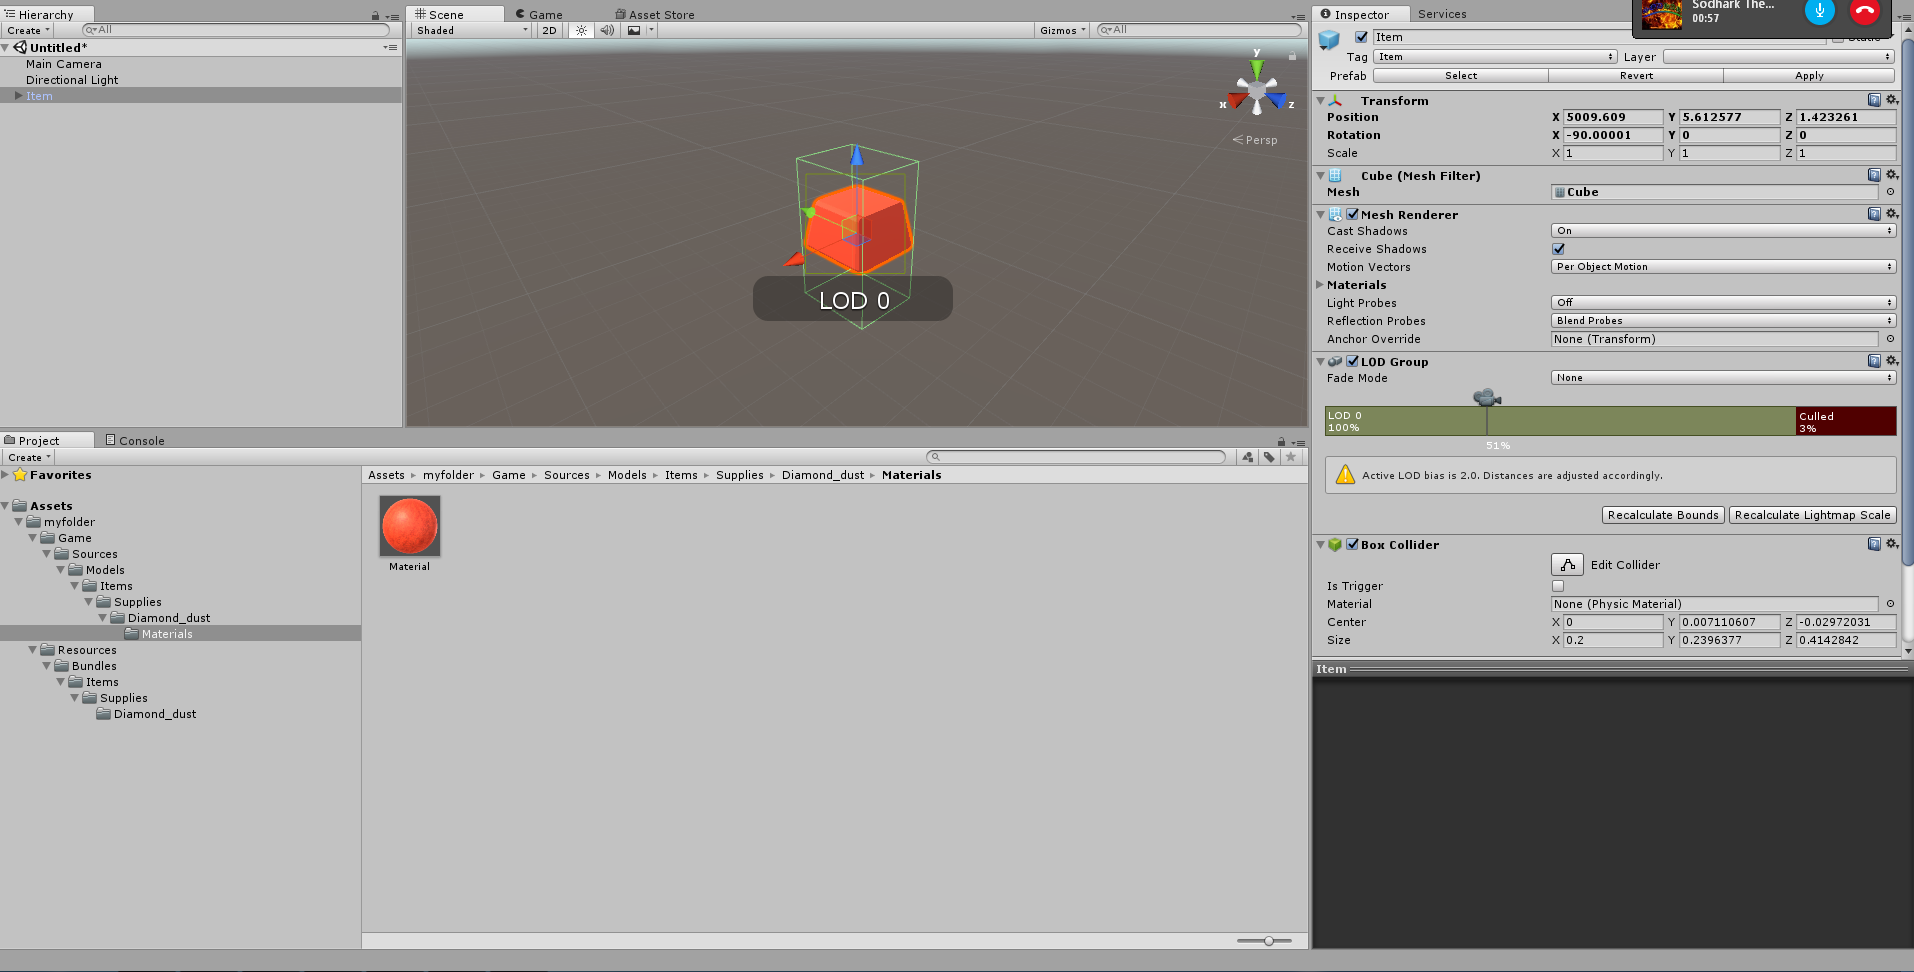Switch to the Game tab

(x=539, y=14)
